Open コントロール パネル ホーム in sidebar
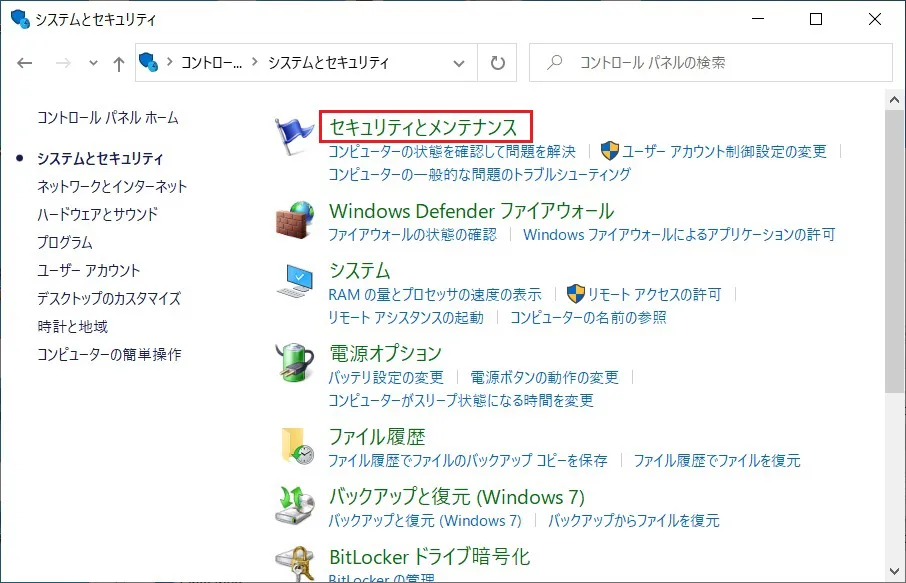This screenshot has height=583, width=906. point(108,118)
